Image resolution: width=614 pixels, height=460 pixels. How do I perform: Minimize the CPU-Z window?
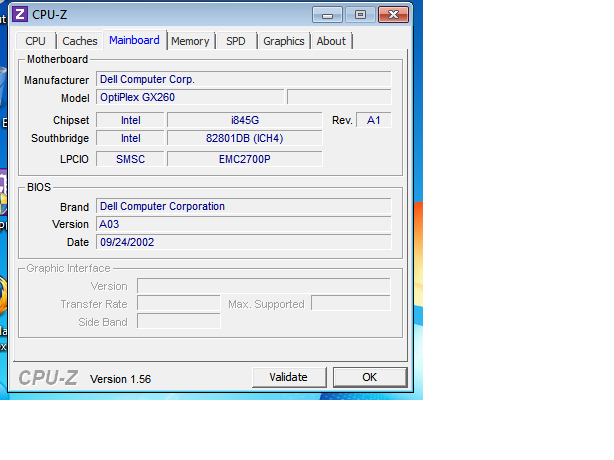coord(329,14)
